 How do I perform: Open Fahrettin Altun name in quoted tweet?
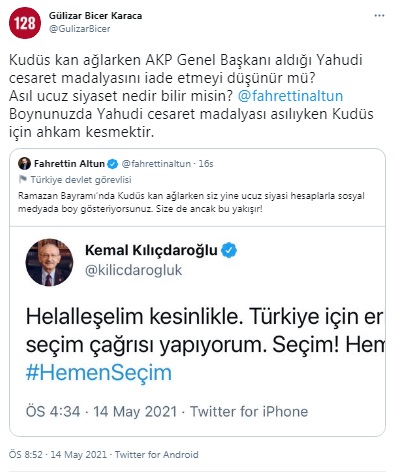click(69, 164)
